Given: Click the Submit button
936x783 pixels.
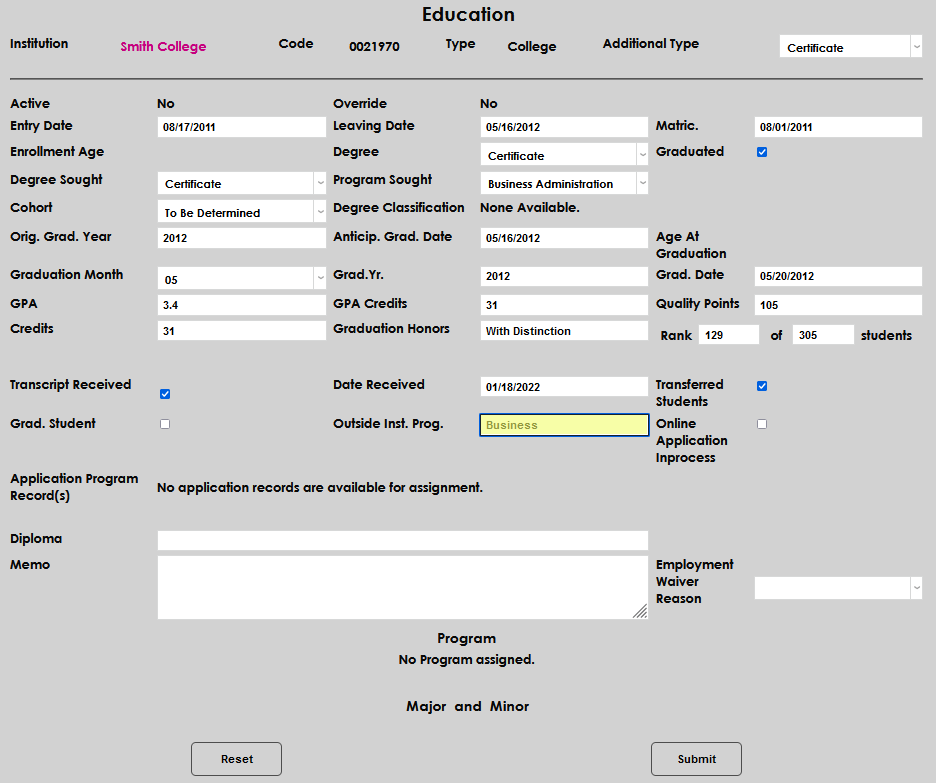Looking at the screenshot, I should (696, 759).
